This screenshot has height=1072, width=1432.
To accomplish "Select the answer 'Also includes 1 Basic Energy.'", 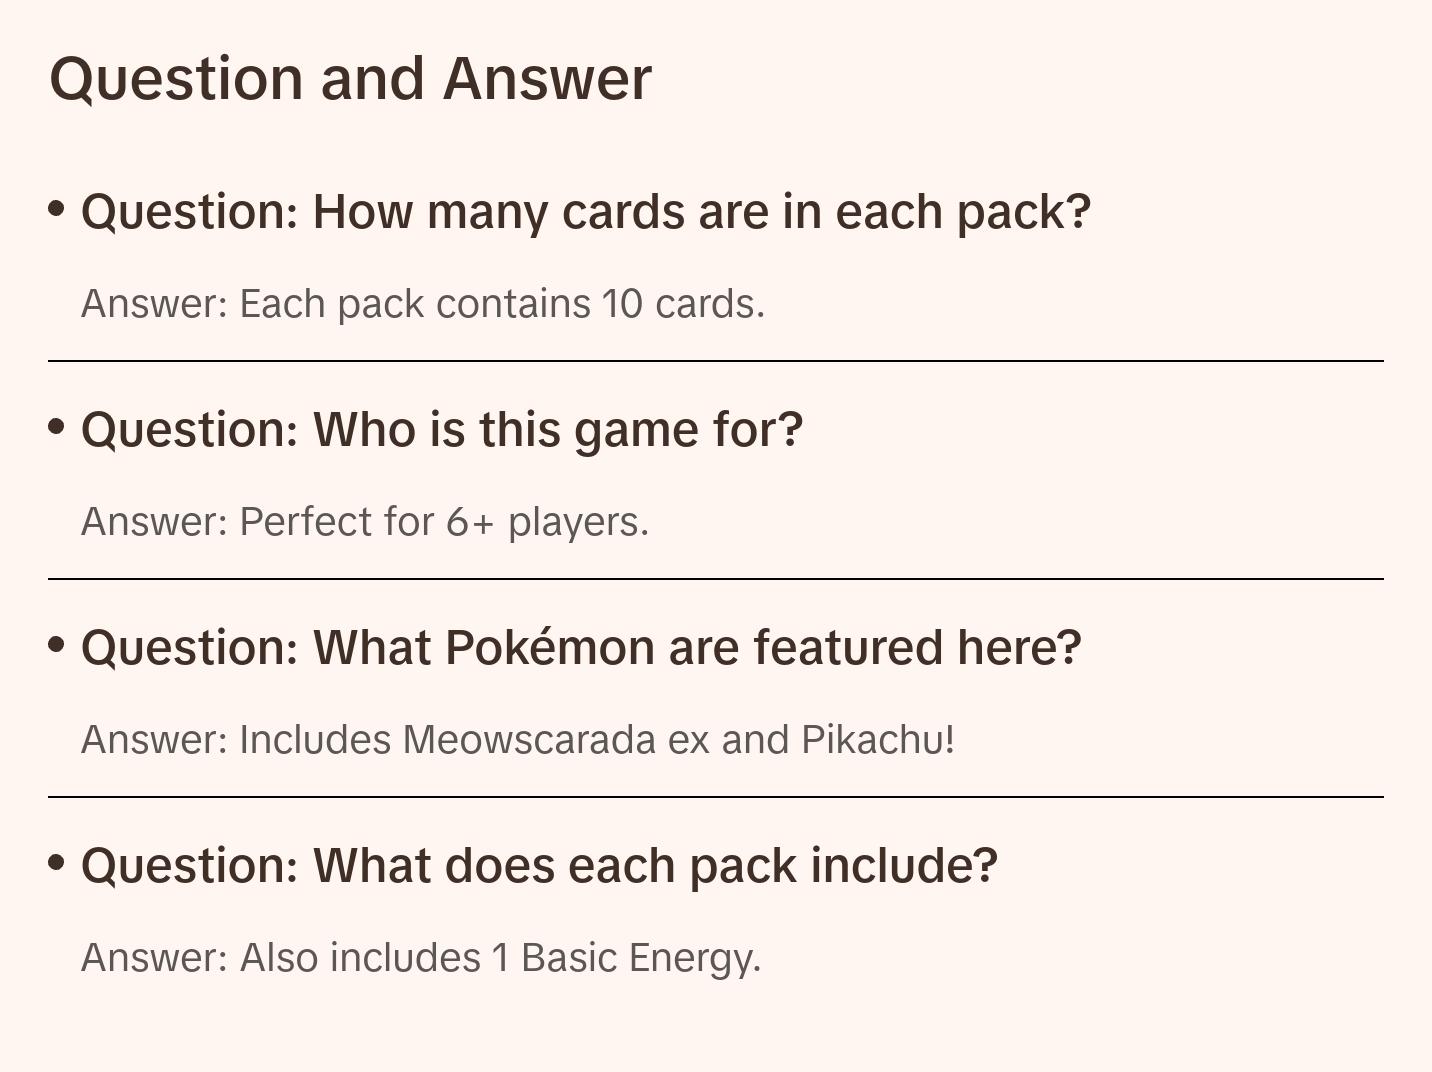I will [421, 958].
